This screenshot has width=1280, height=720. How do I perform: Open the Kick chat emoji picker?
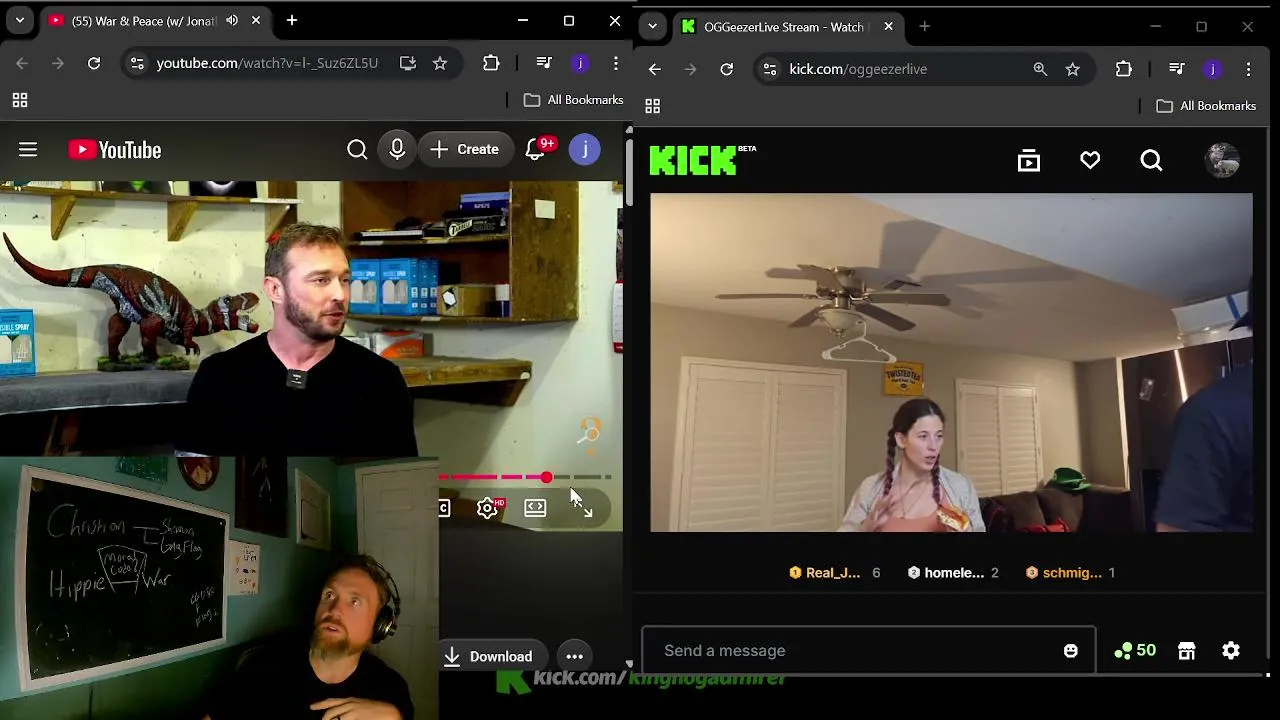pyautogui.click(x=1071, y=651)
